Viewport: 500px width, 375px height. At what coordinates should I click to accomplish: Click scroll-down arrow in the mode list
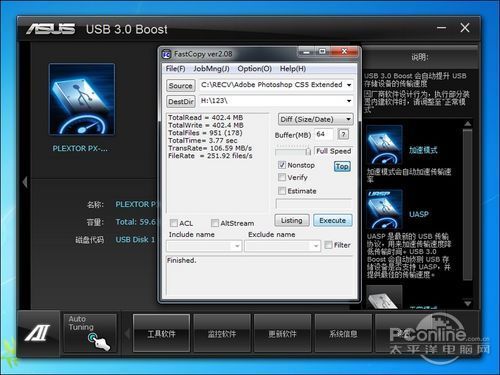pyautogui.click(x=468, y=303)
